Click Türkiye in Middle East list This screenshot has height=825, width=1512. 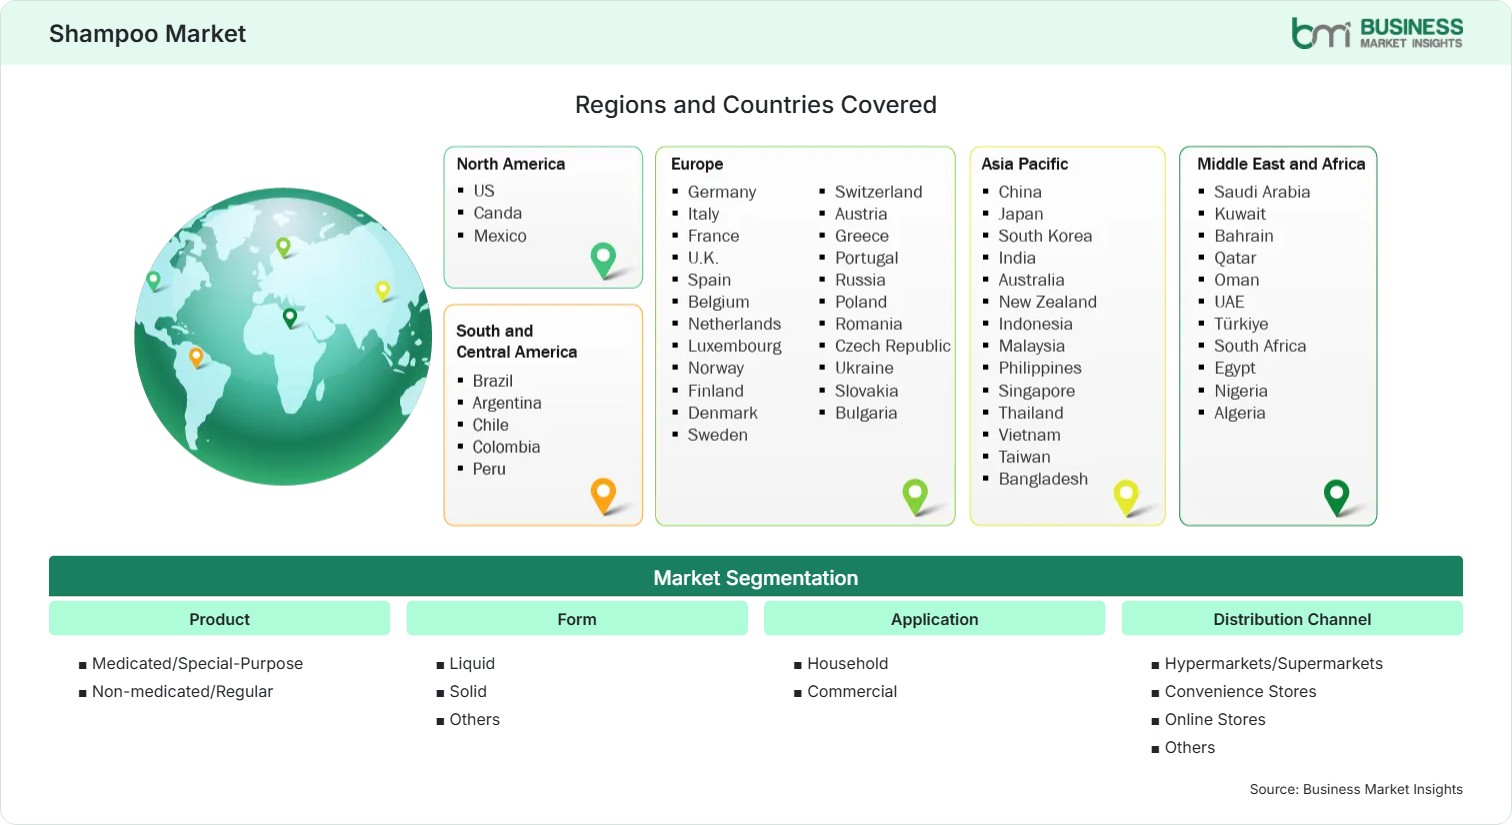(x=1241, y=324)
